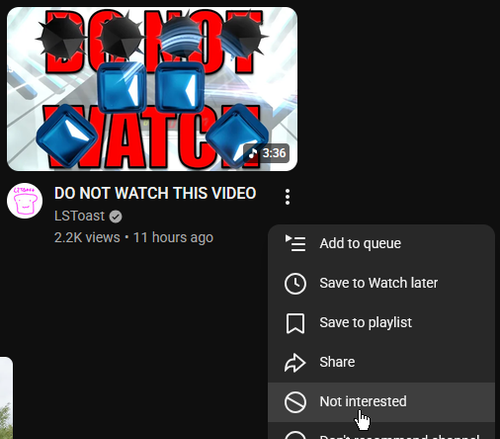Image resolution: width=500 pixels, height=439 pixels.
Task: Go to the LSToast channel name link
Action: (79, 216)
